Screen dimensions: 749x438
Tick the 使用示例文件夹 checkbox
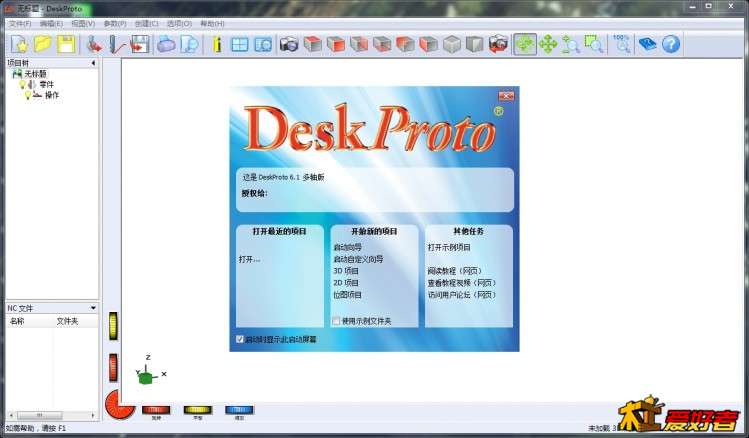click(x=336, y=321)
